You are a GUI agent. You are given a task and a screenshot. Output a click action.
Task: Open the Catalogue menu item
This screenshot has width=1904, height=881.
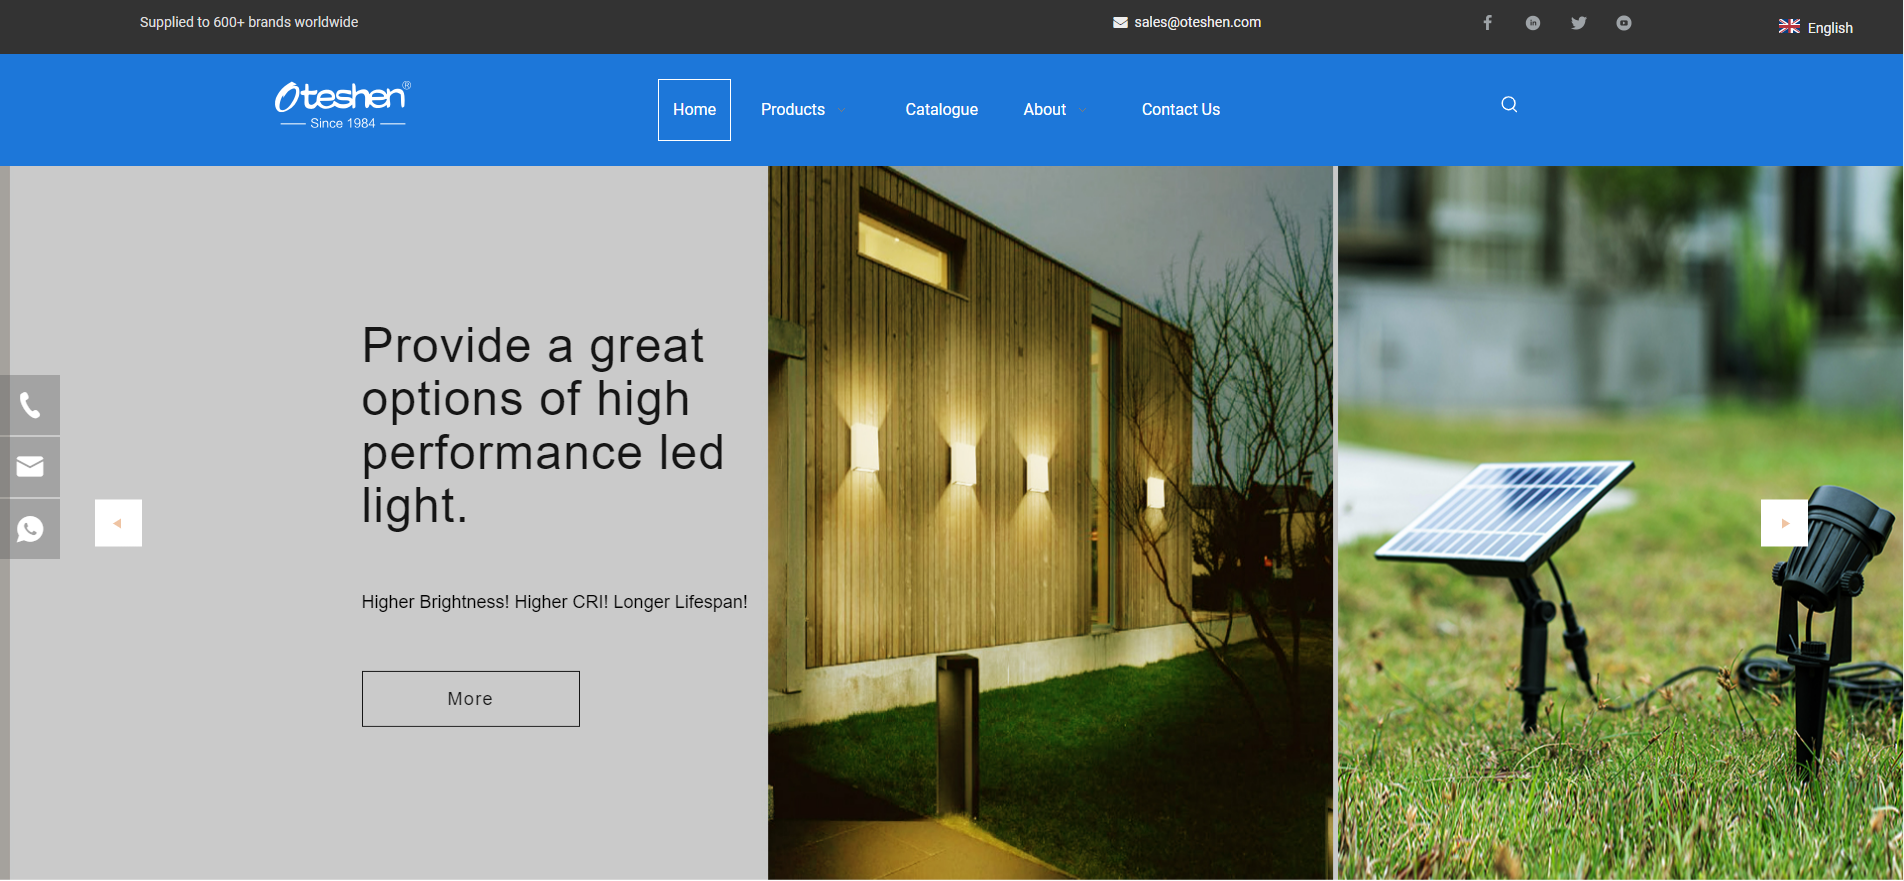[941, 110]
